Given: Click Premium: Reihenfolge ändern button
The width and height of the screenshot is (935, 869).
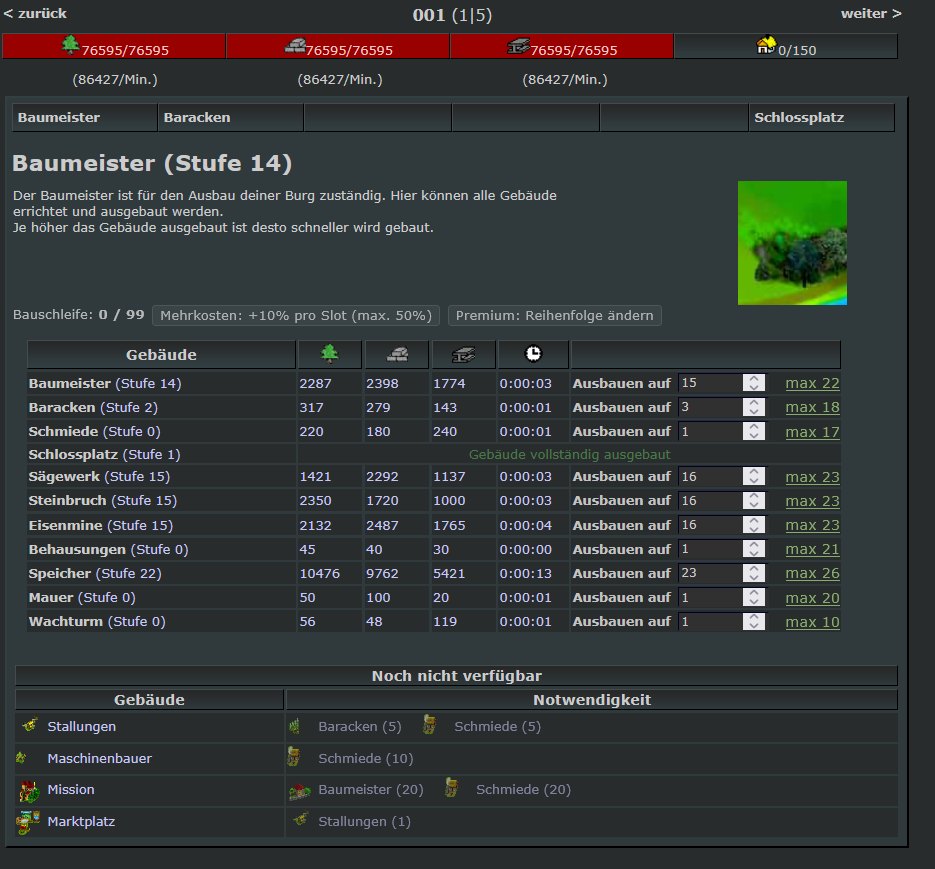Looking at the screenshot, I should coord(554,315).
